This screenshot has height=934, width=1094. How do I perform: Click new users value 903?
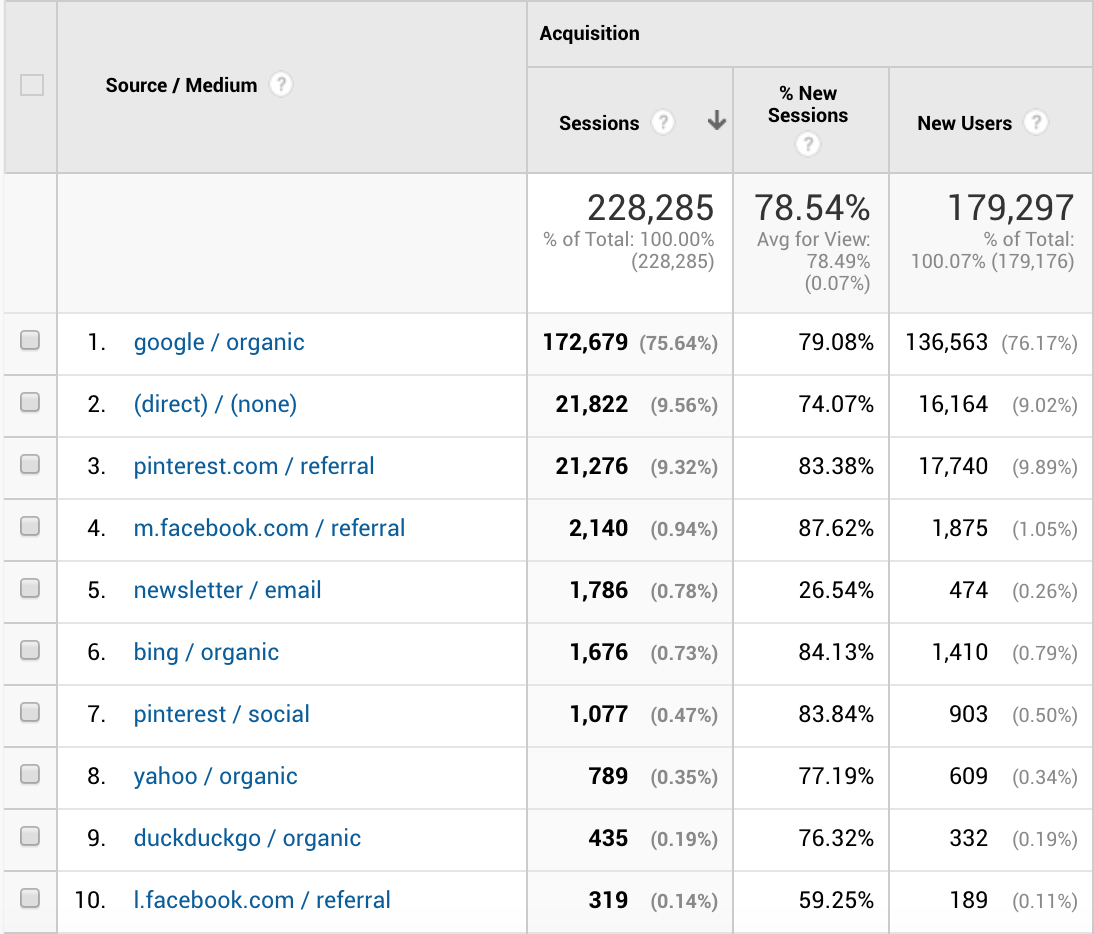(x=968, y=714)
